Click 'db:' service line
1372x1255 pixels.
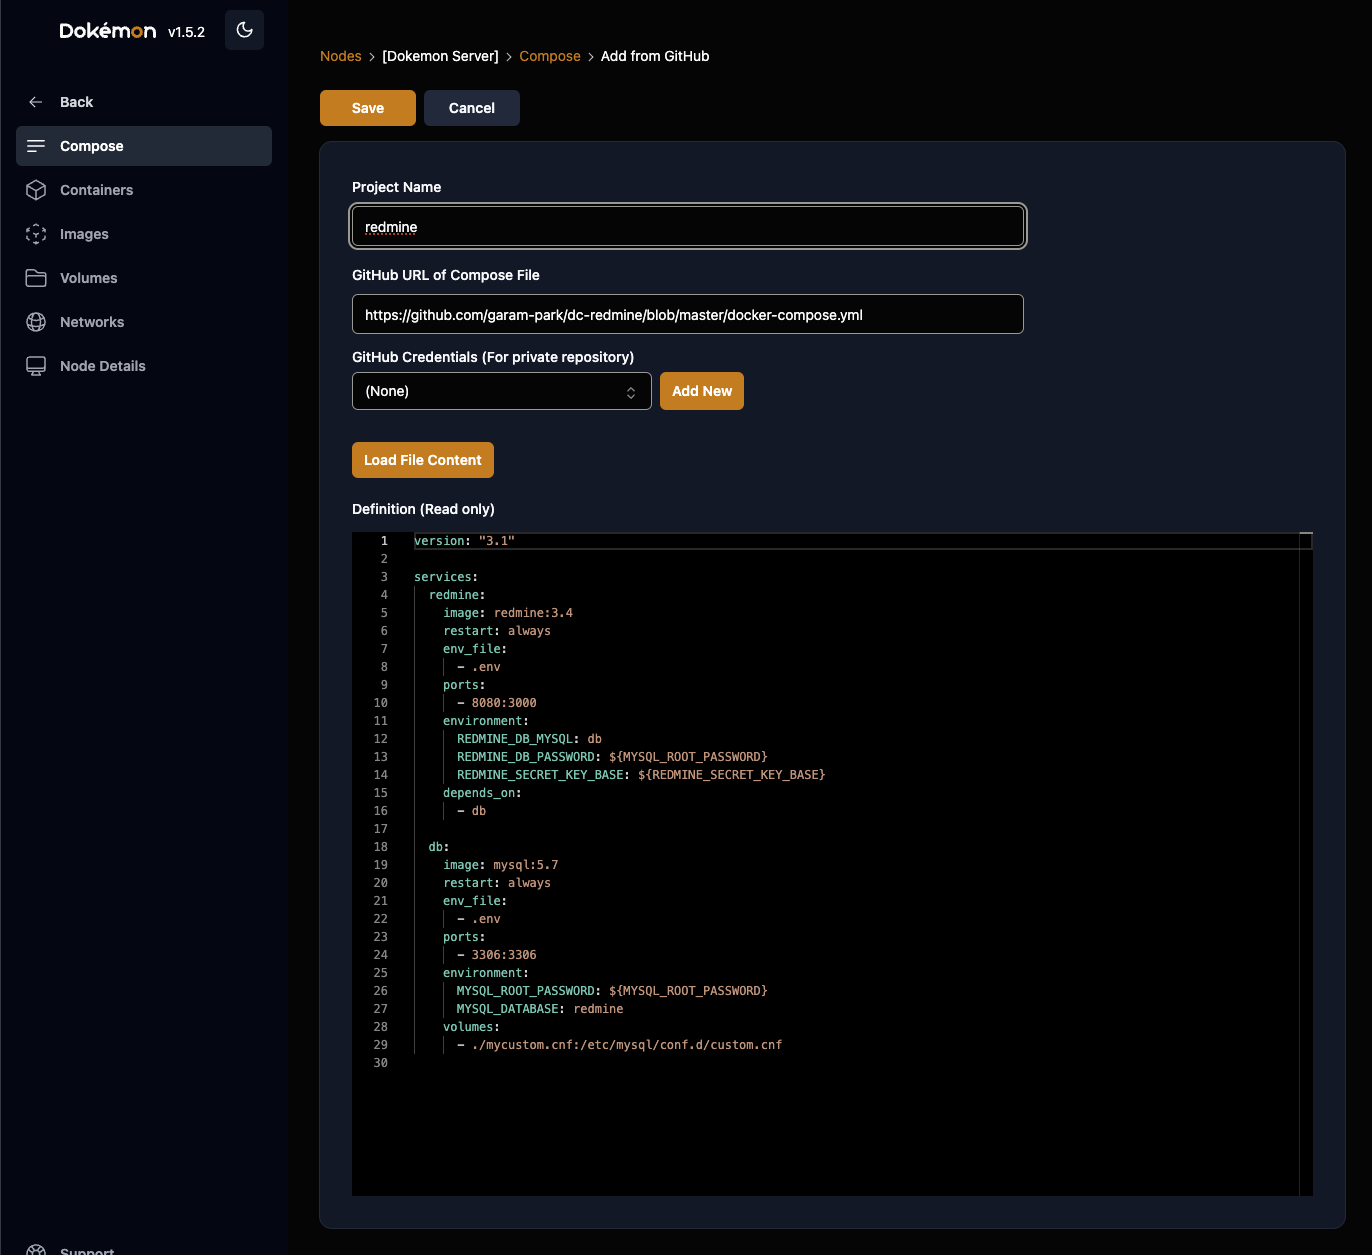tap(439, 847)
